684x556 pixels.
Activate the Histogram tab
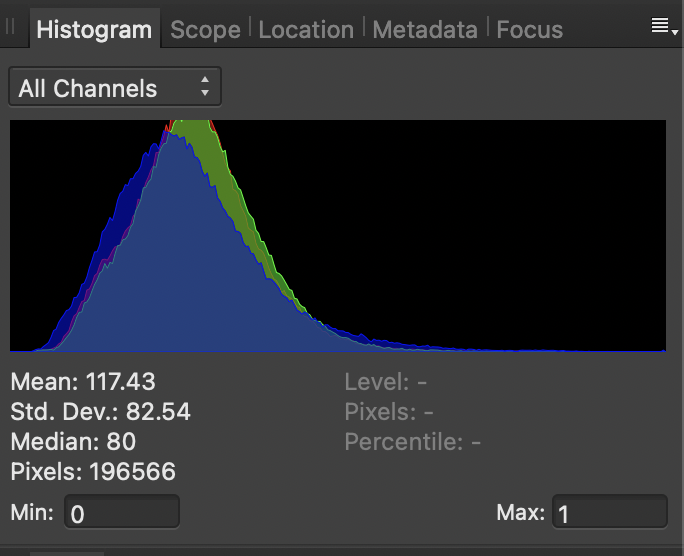pos(94,29)
